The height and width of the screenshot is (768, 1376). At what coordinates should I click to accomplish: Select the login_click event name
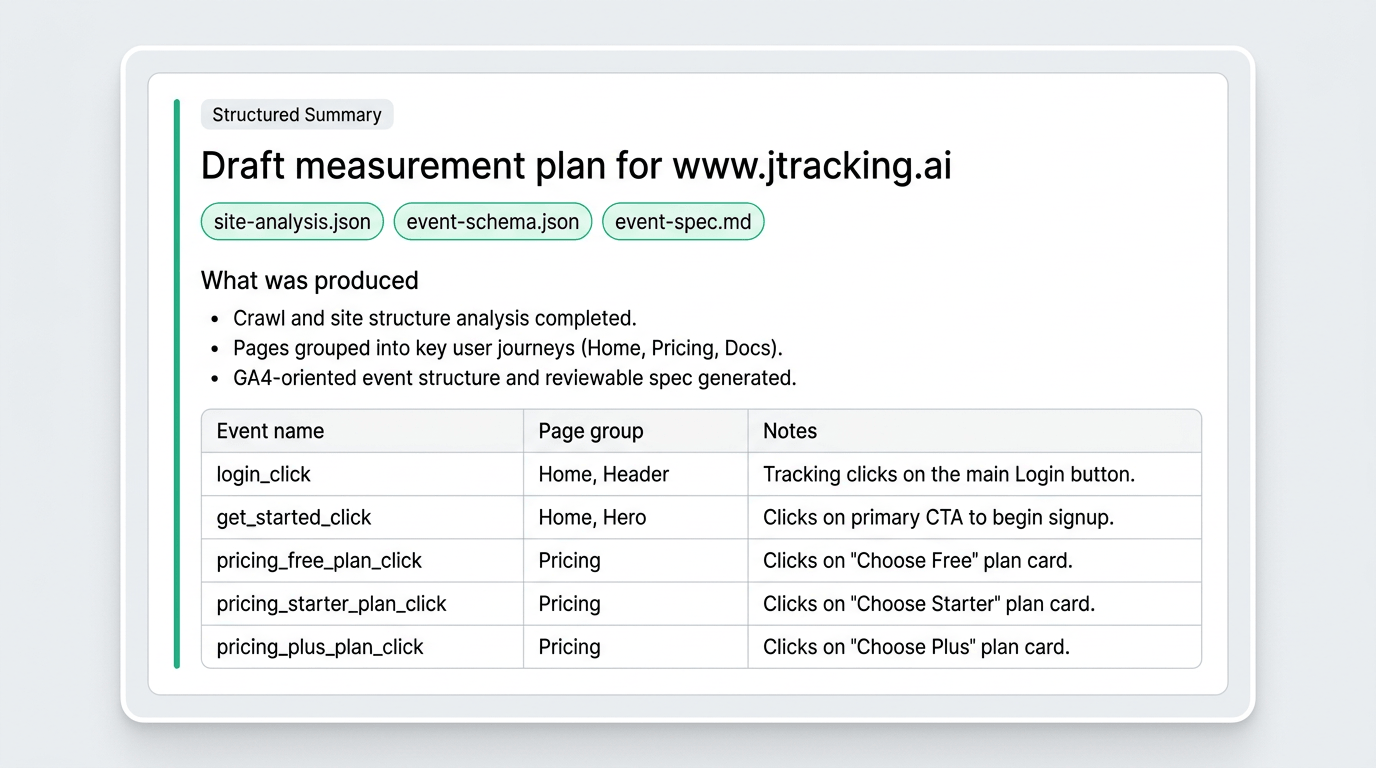(263, 474)
